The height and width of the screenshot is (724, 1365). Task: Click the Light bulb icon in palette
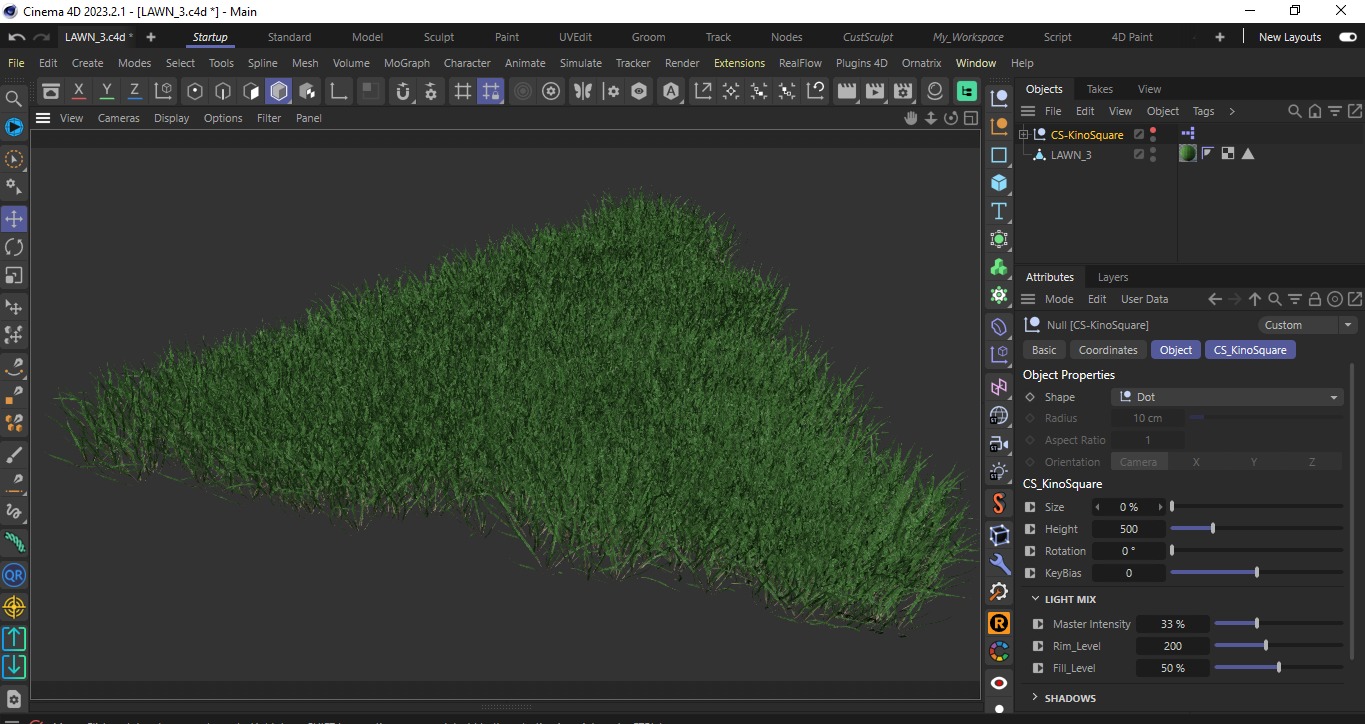[x=999, y=471]
